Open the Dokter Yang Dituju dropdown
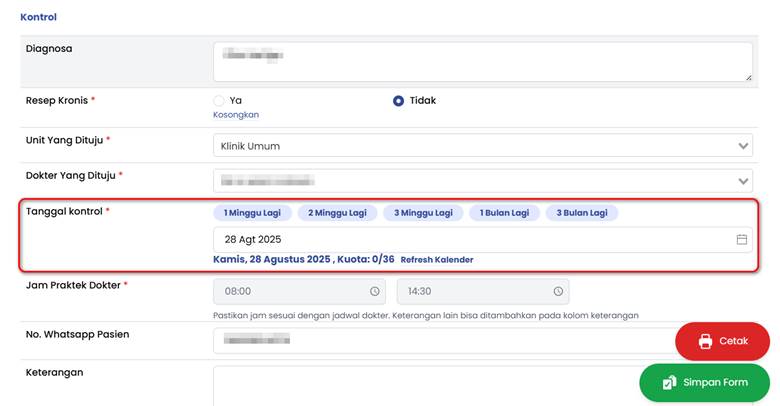The width and height of the screenshot is (780, 406). (743, 181)
